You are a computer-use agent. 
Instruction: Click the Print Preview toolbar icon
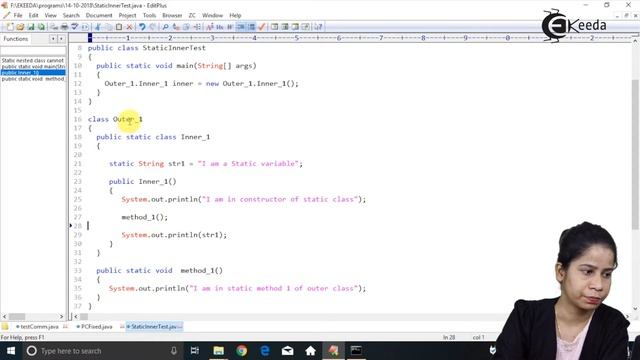point(54,27)
